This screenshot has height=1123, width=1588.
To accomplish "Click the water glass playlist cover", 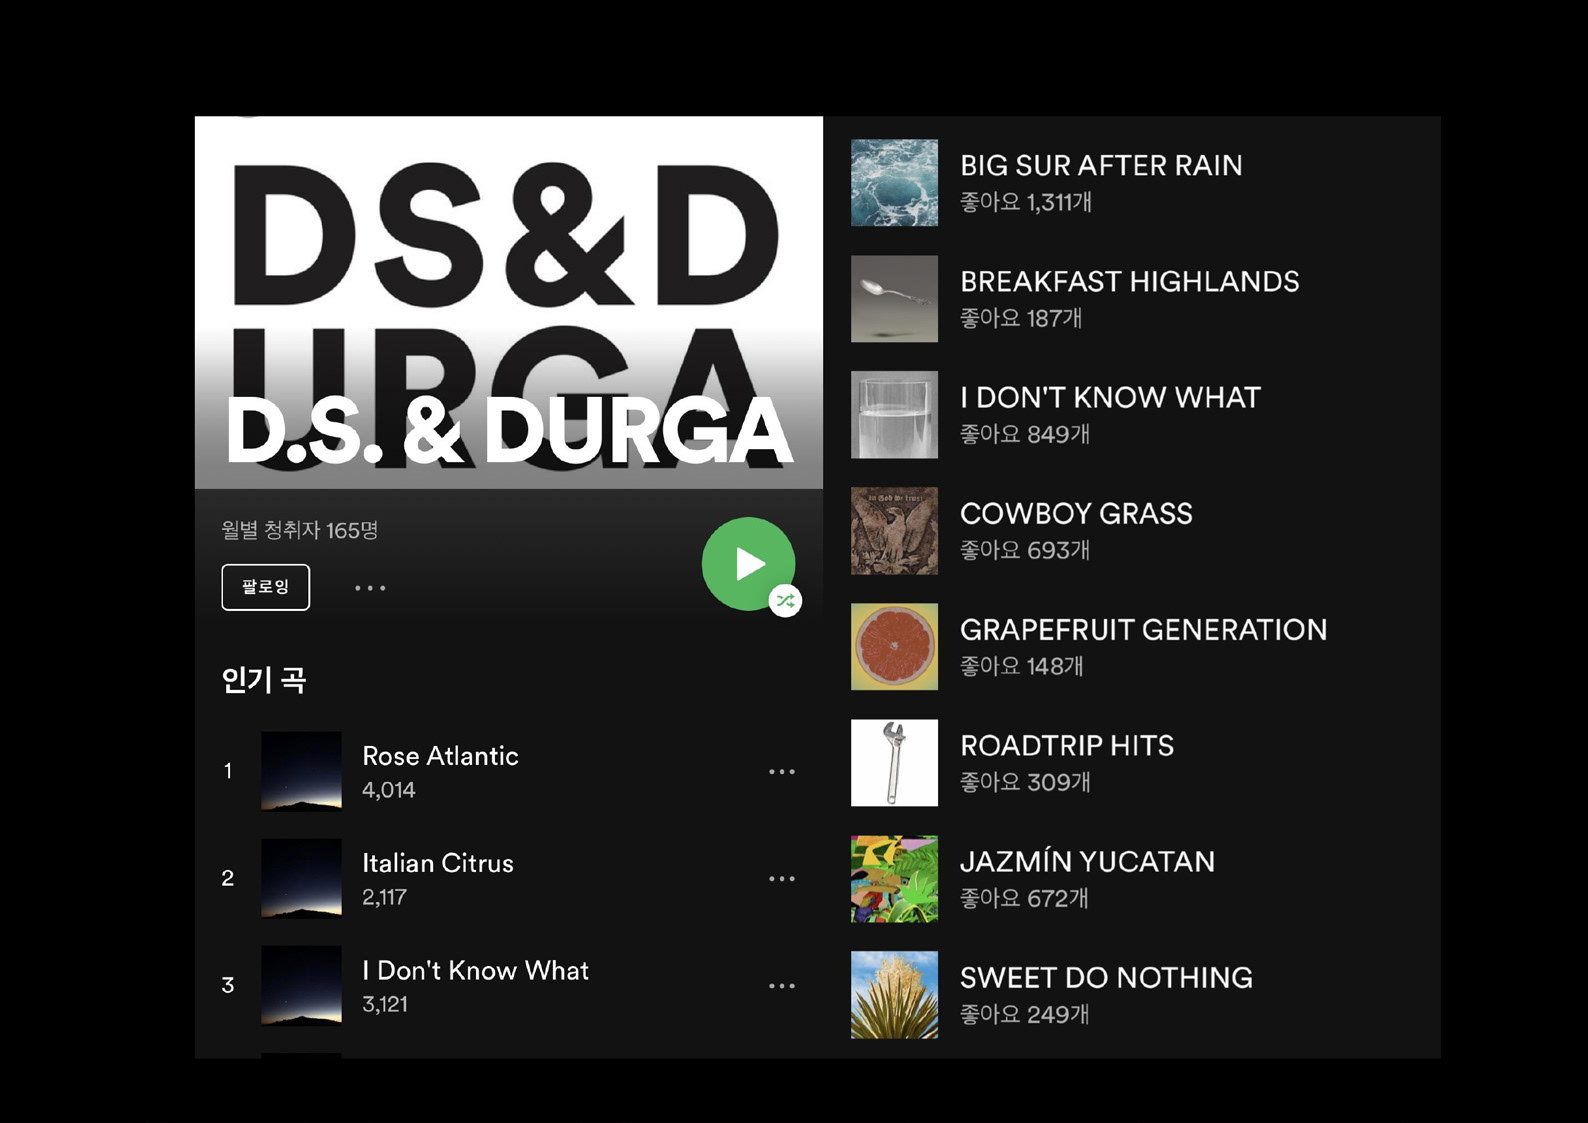I will pyautogui.click(x=894, y=415).
